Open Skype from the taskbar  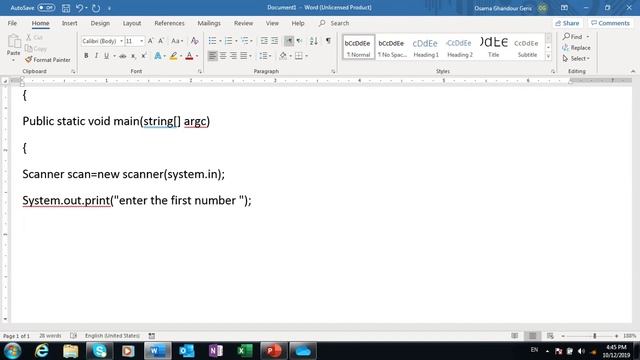coord(99,351)
